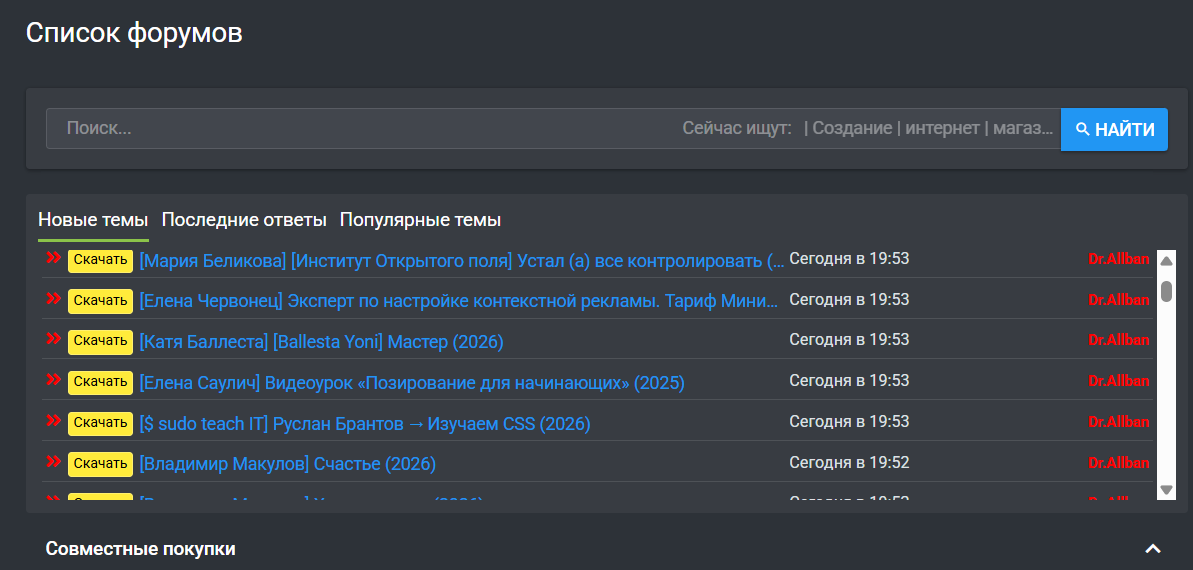Click the red arrow icon beside Елена Саулич topic
This screenshot has width=1193, height=570.
point(54,381)
